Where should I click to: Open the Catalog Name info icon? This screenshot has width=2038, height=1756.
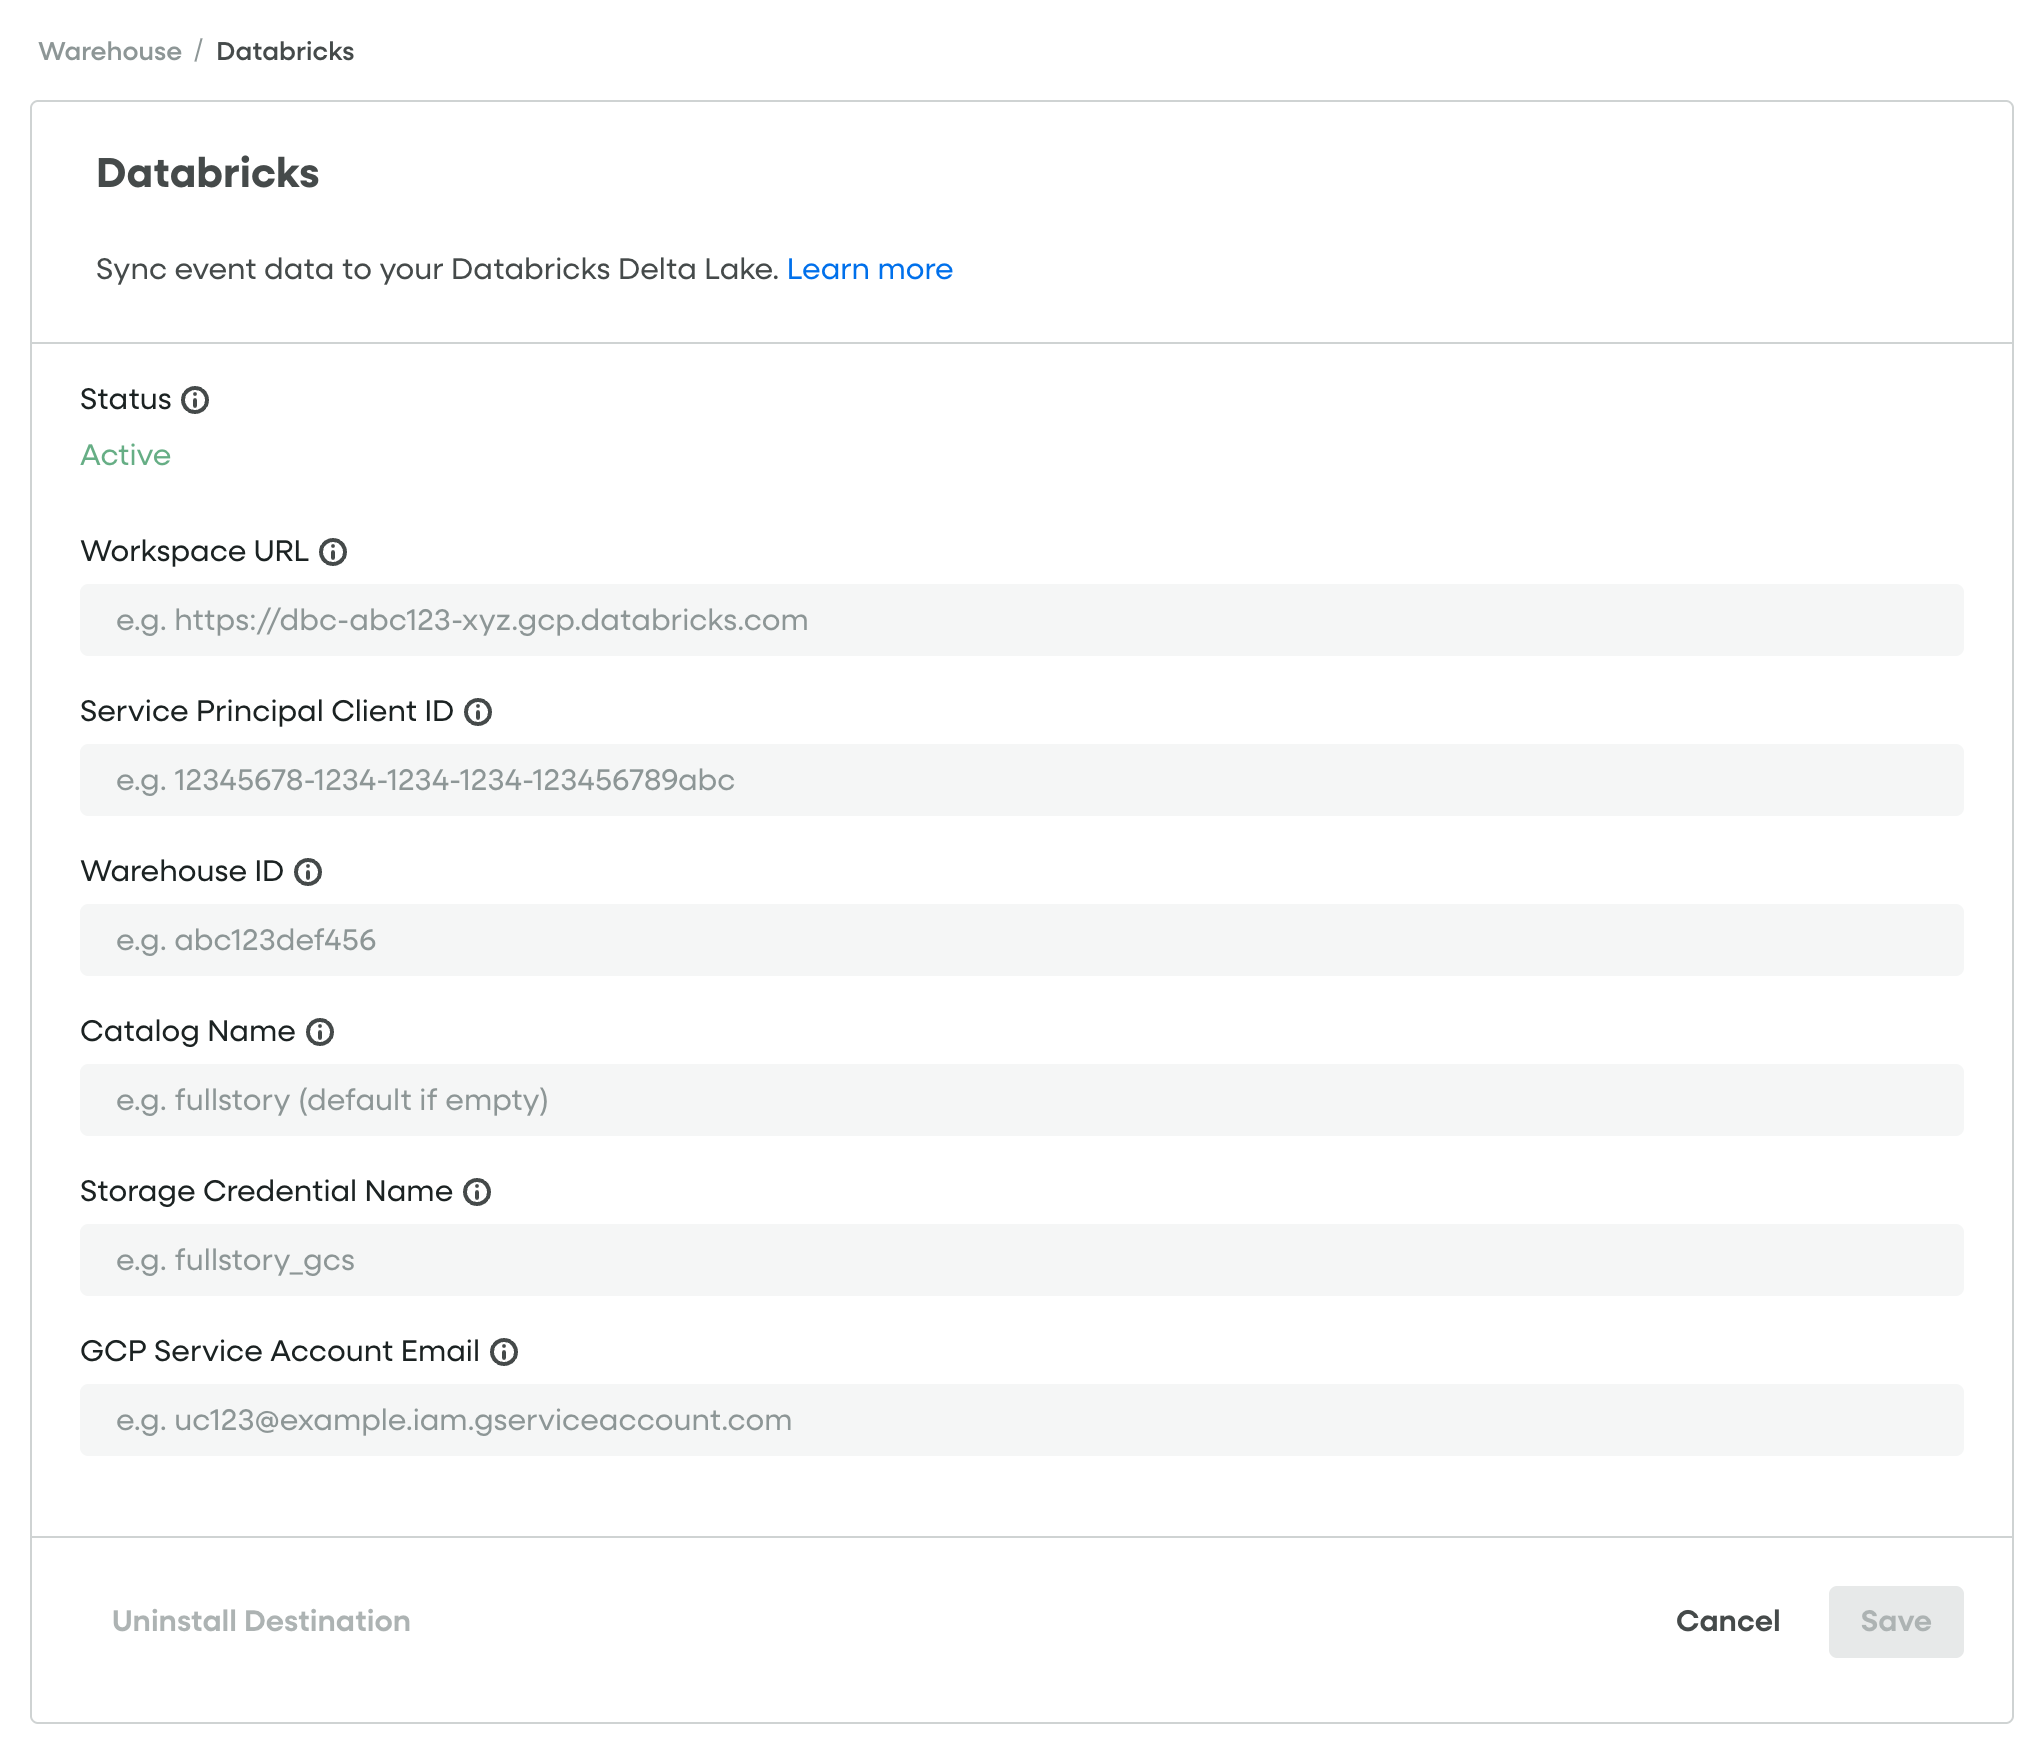click(x=320, y=1032)
